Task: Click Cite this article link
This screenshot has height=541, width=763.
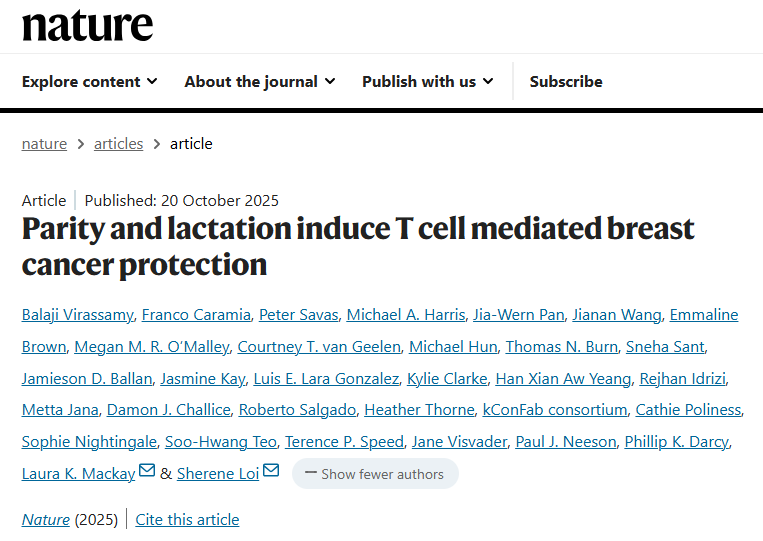Action: coord(187,520)
